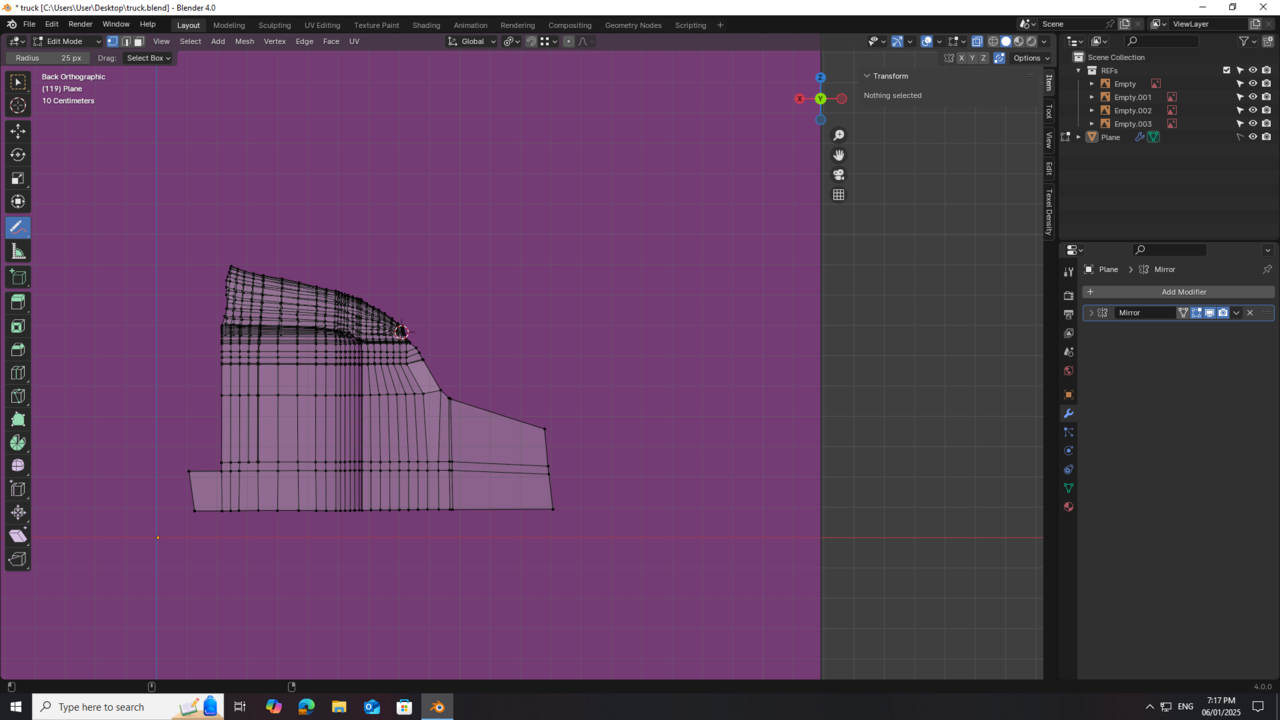Screen dimensions: 1280x720
Task: Select the Shrink/Fatten tool
Action: click(18, 512)
